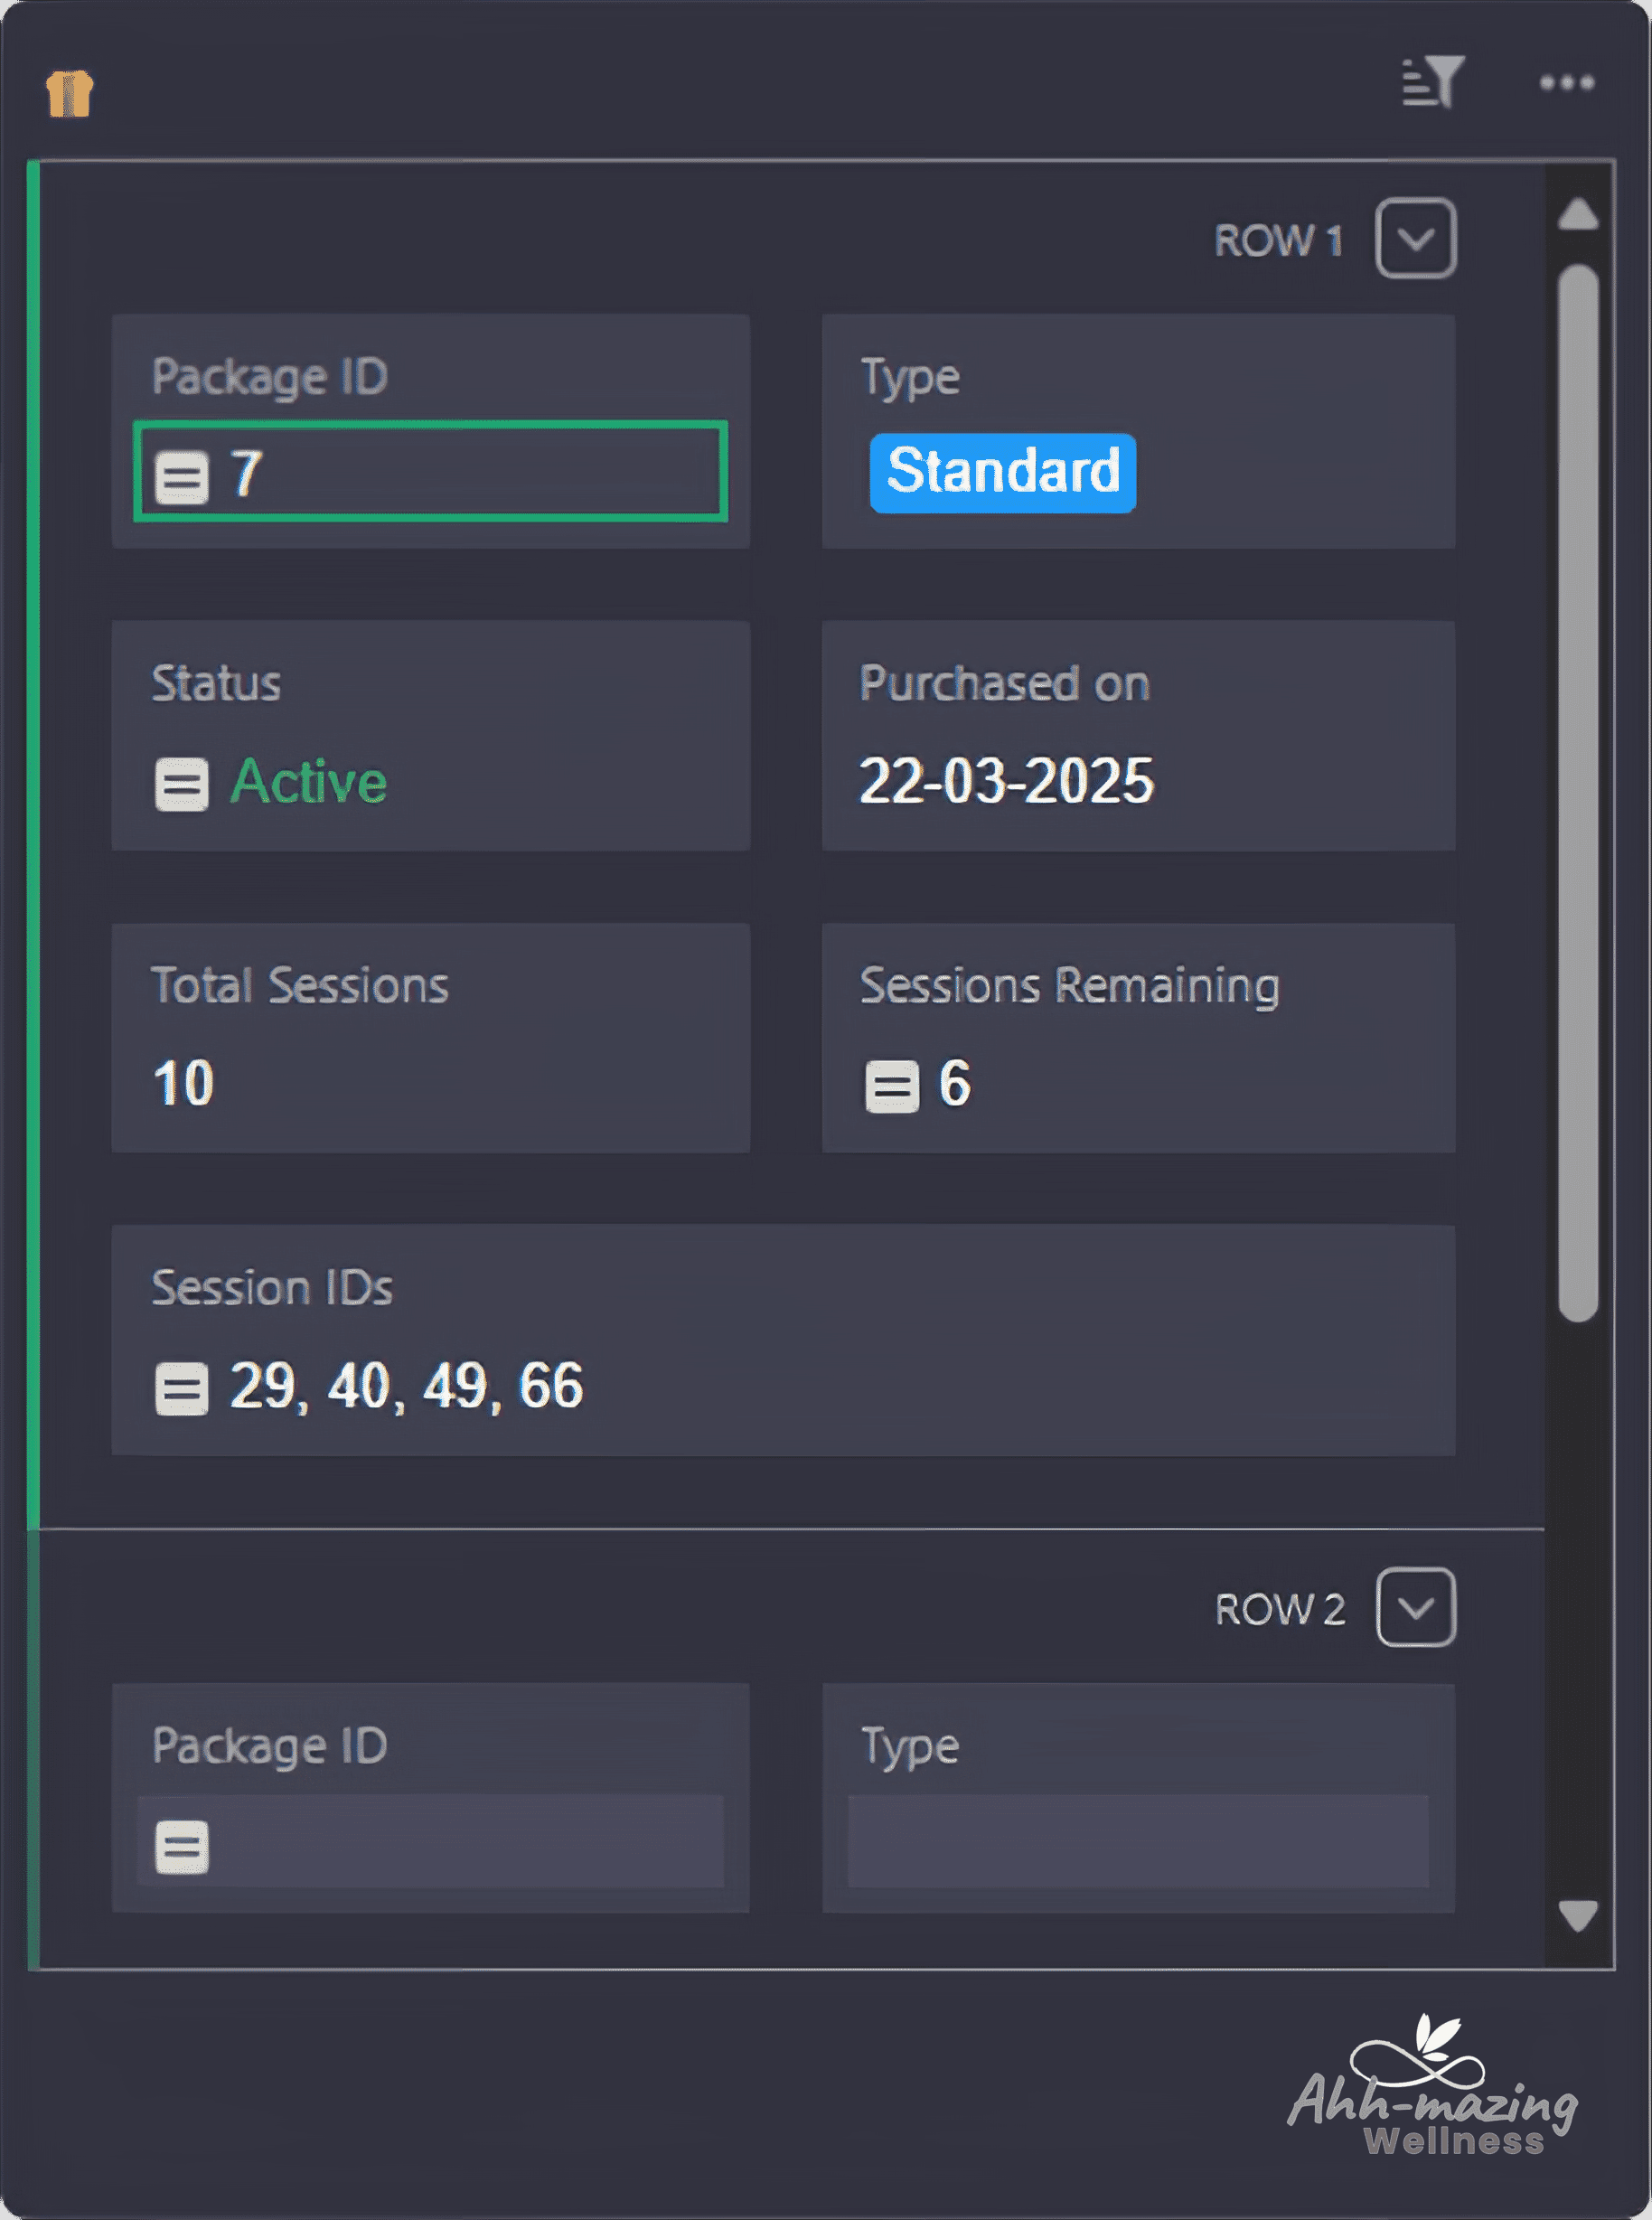Image resolution: width=1652 pixels, height=2220 pixels.
Task: Open the three-dot more options menu
Action: click(x=1566, y=83)
